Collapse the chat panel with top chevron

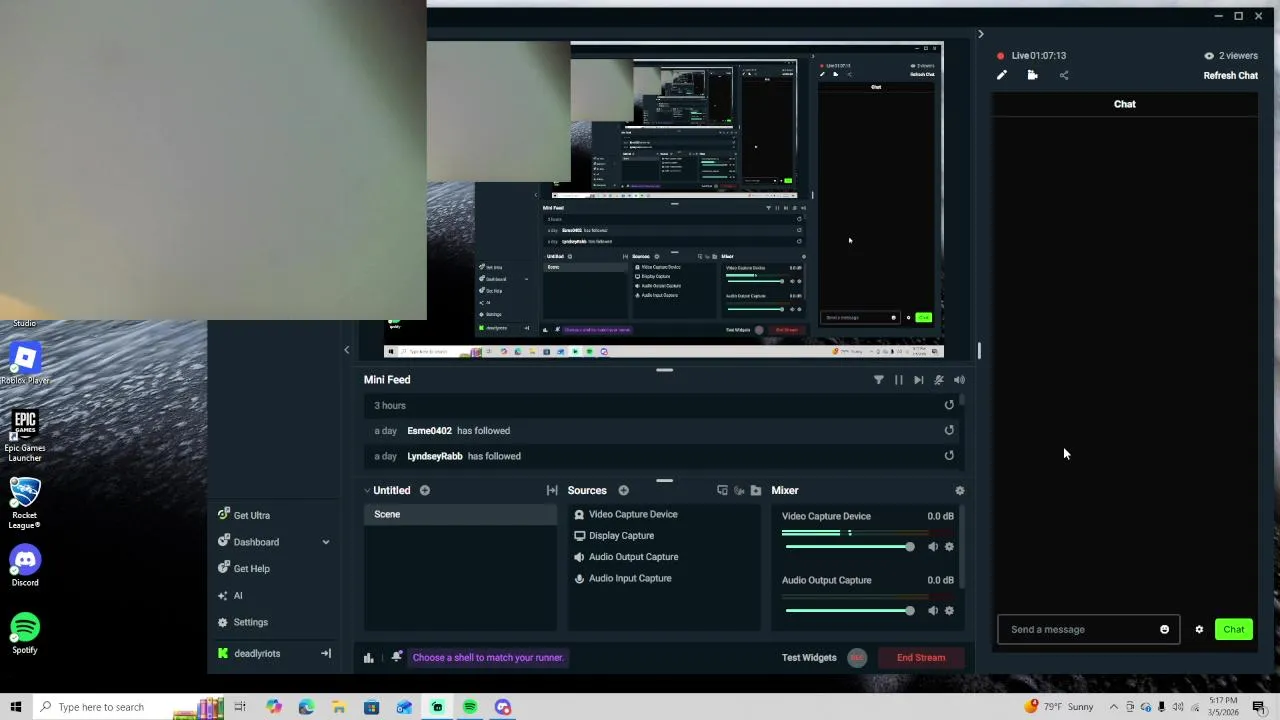click(980, 34)
